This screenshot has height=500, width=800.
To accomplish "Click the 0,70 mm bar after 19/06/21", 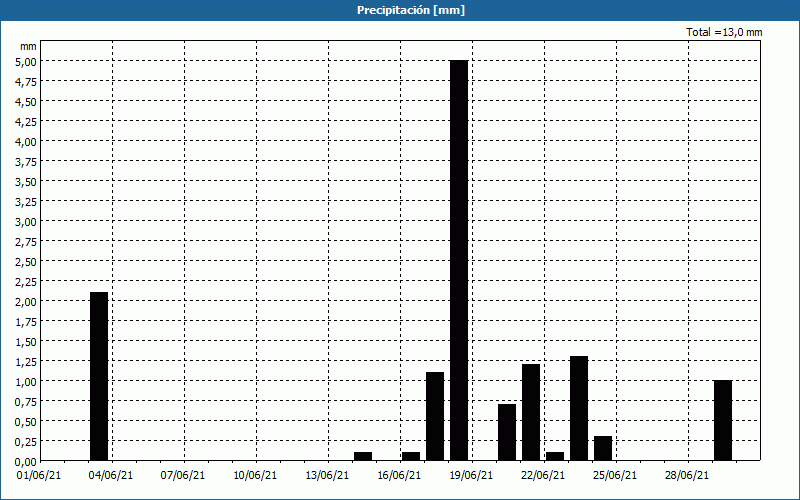I will click(x=507, y=432).
